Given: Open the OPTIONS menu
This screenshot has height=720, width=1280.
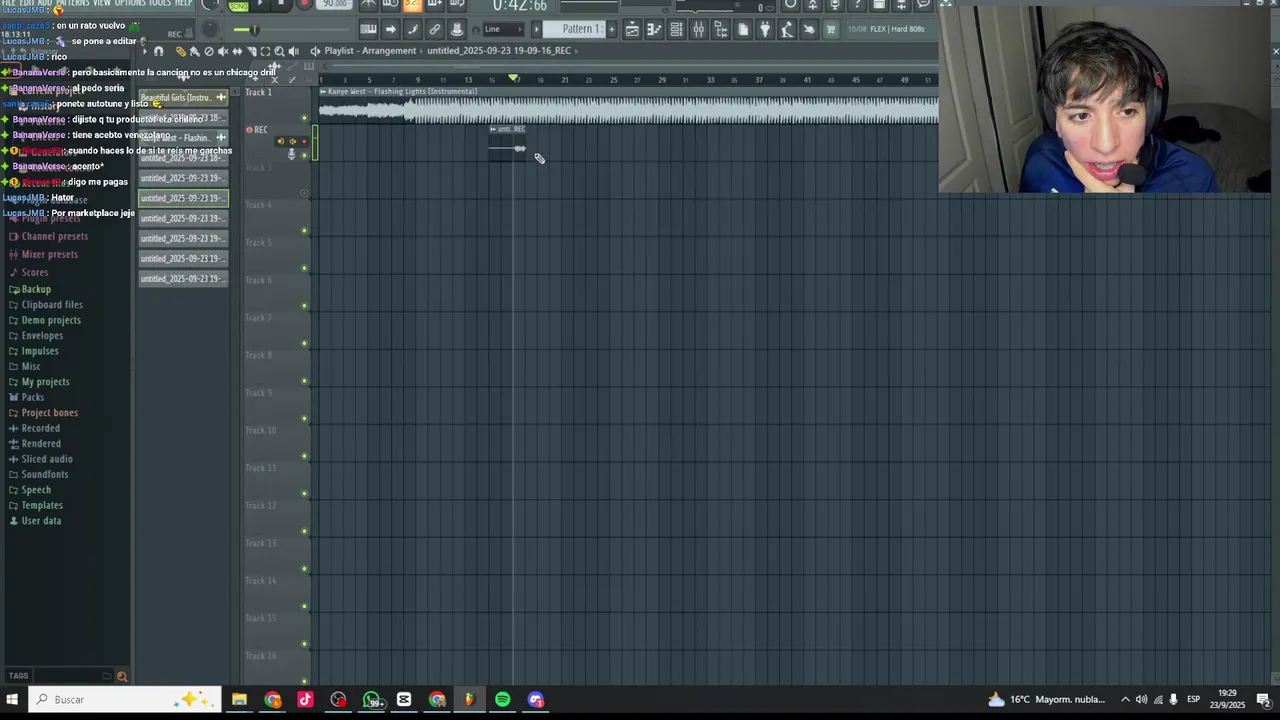Looking at the screenshot, I should (130, 4).
